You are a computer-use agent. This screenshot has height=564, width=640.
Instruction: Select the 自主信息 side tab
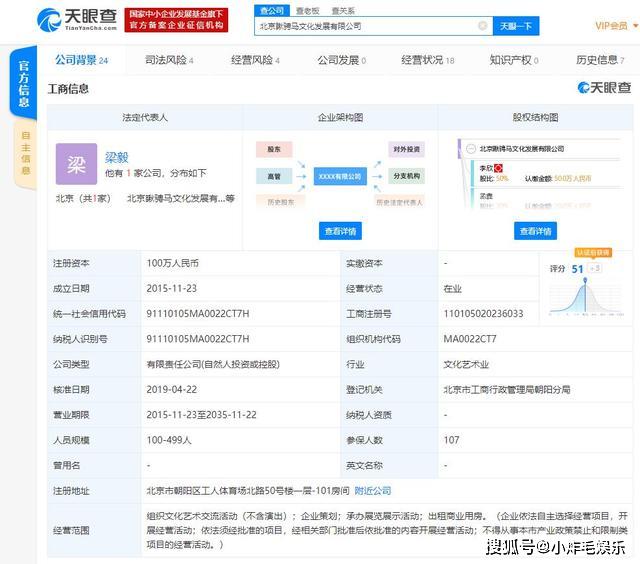[25, 153]
